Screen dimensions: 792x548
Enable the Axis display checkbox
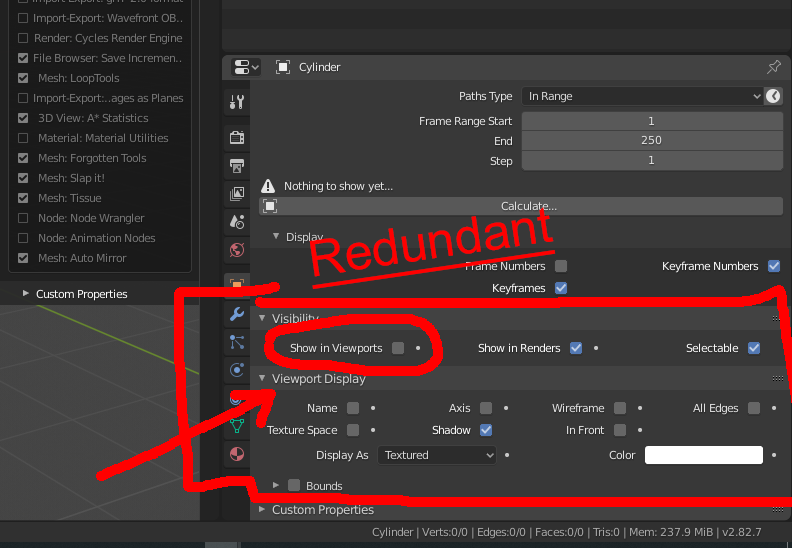486,408
